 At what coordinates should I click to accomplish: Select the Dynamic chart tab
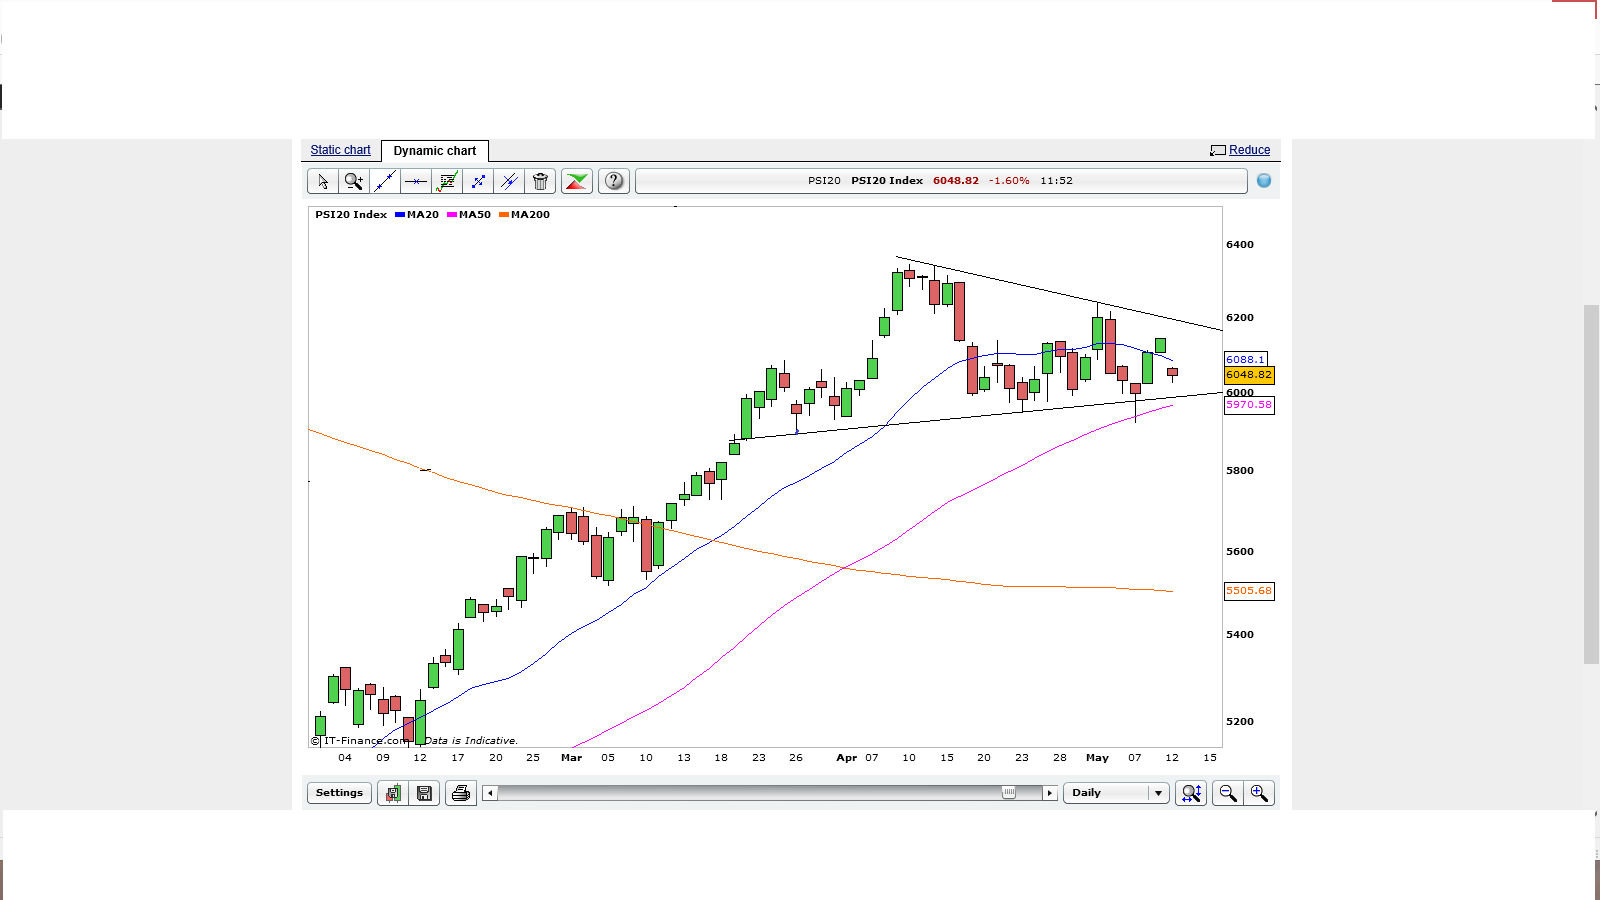point(435,151)
